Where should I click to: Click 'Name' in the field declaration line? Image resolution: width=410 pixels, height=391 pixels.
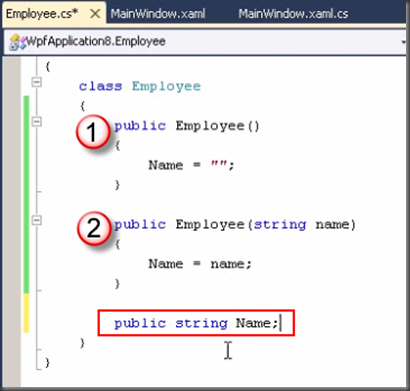tap(253, 323)
